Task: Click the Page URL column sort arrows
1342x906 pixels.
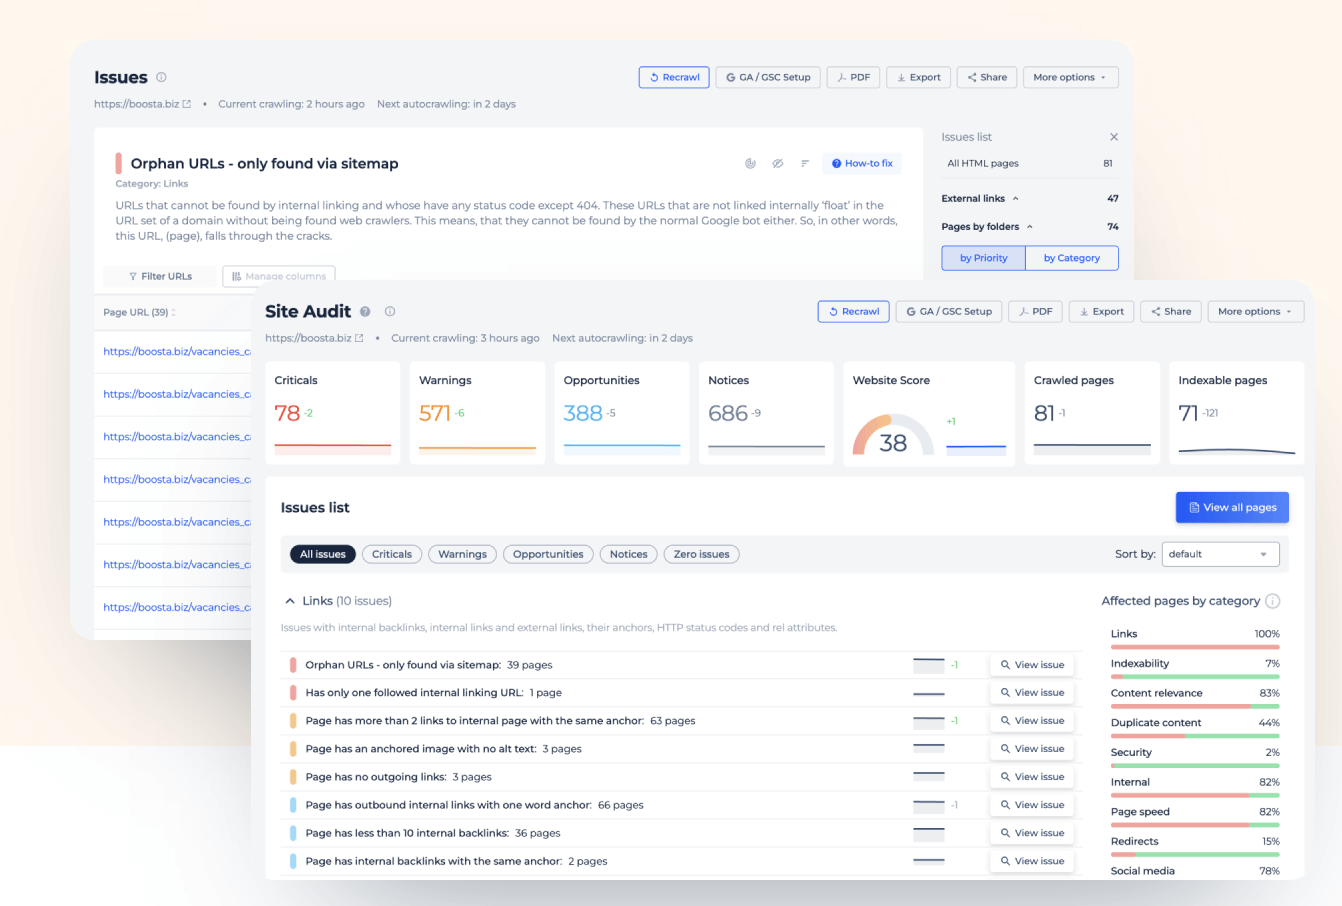Action: pos(174,312)
